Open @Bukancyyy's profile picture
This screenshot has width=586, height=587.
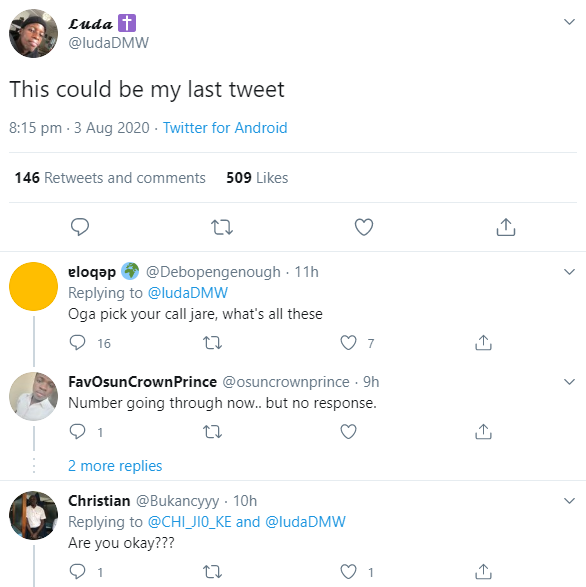[x=33, y=515]
